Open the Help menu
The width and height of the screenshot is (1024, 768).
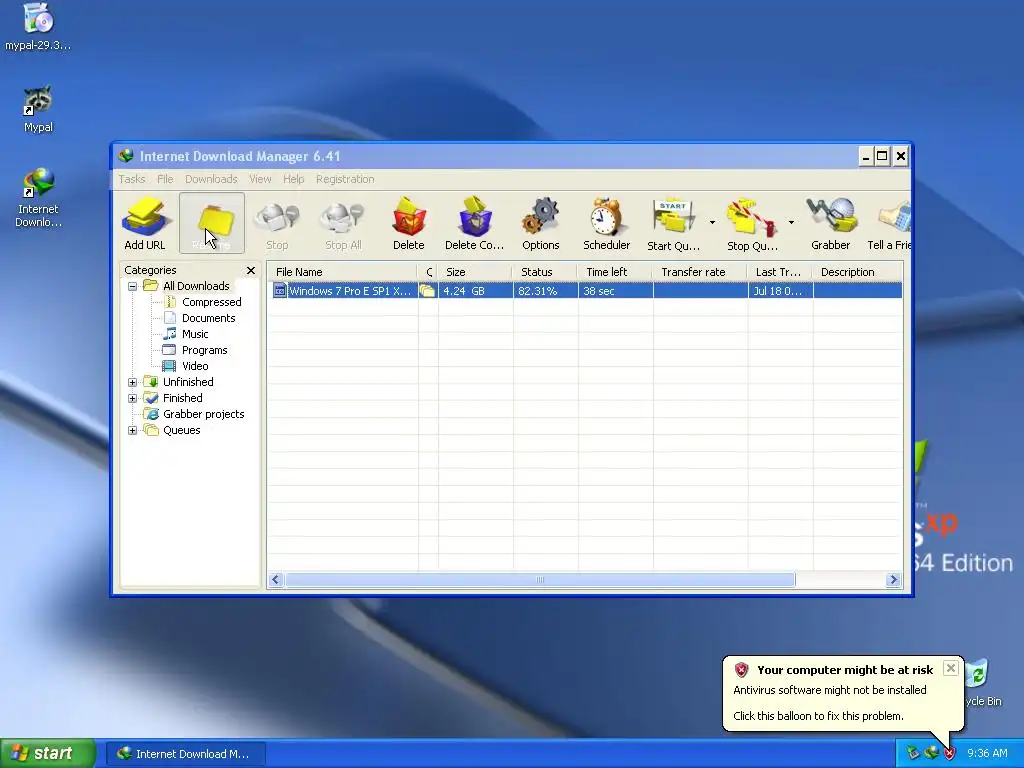click(x=293, y=179)
